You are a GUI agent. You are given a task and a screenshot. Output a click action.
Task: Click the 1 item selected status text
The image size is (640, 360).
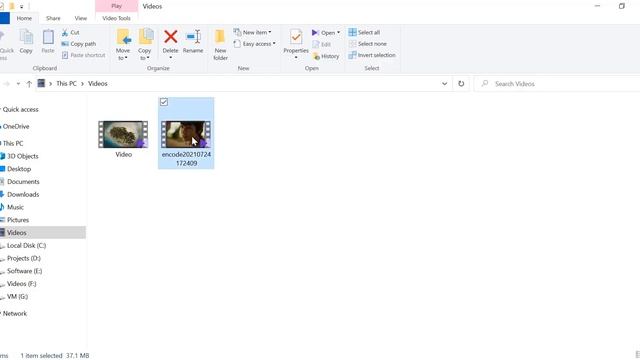tap(41, 356)
